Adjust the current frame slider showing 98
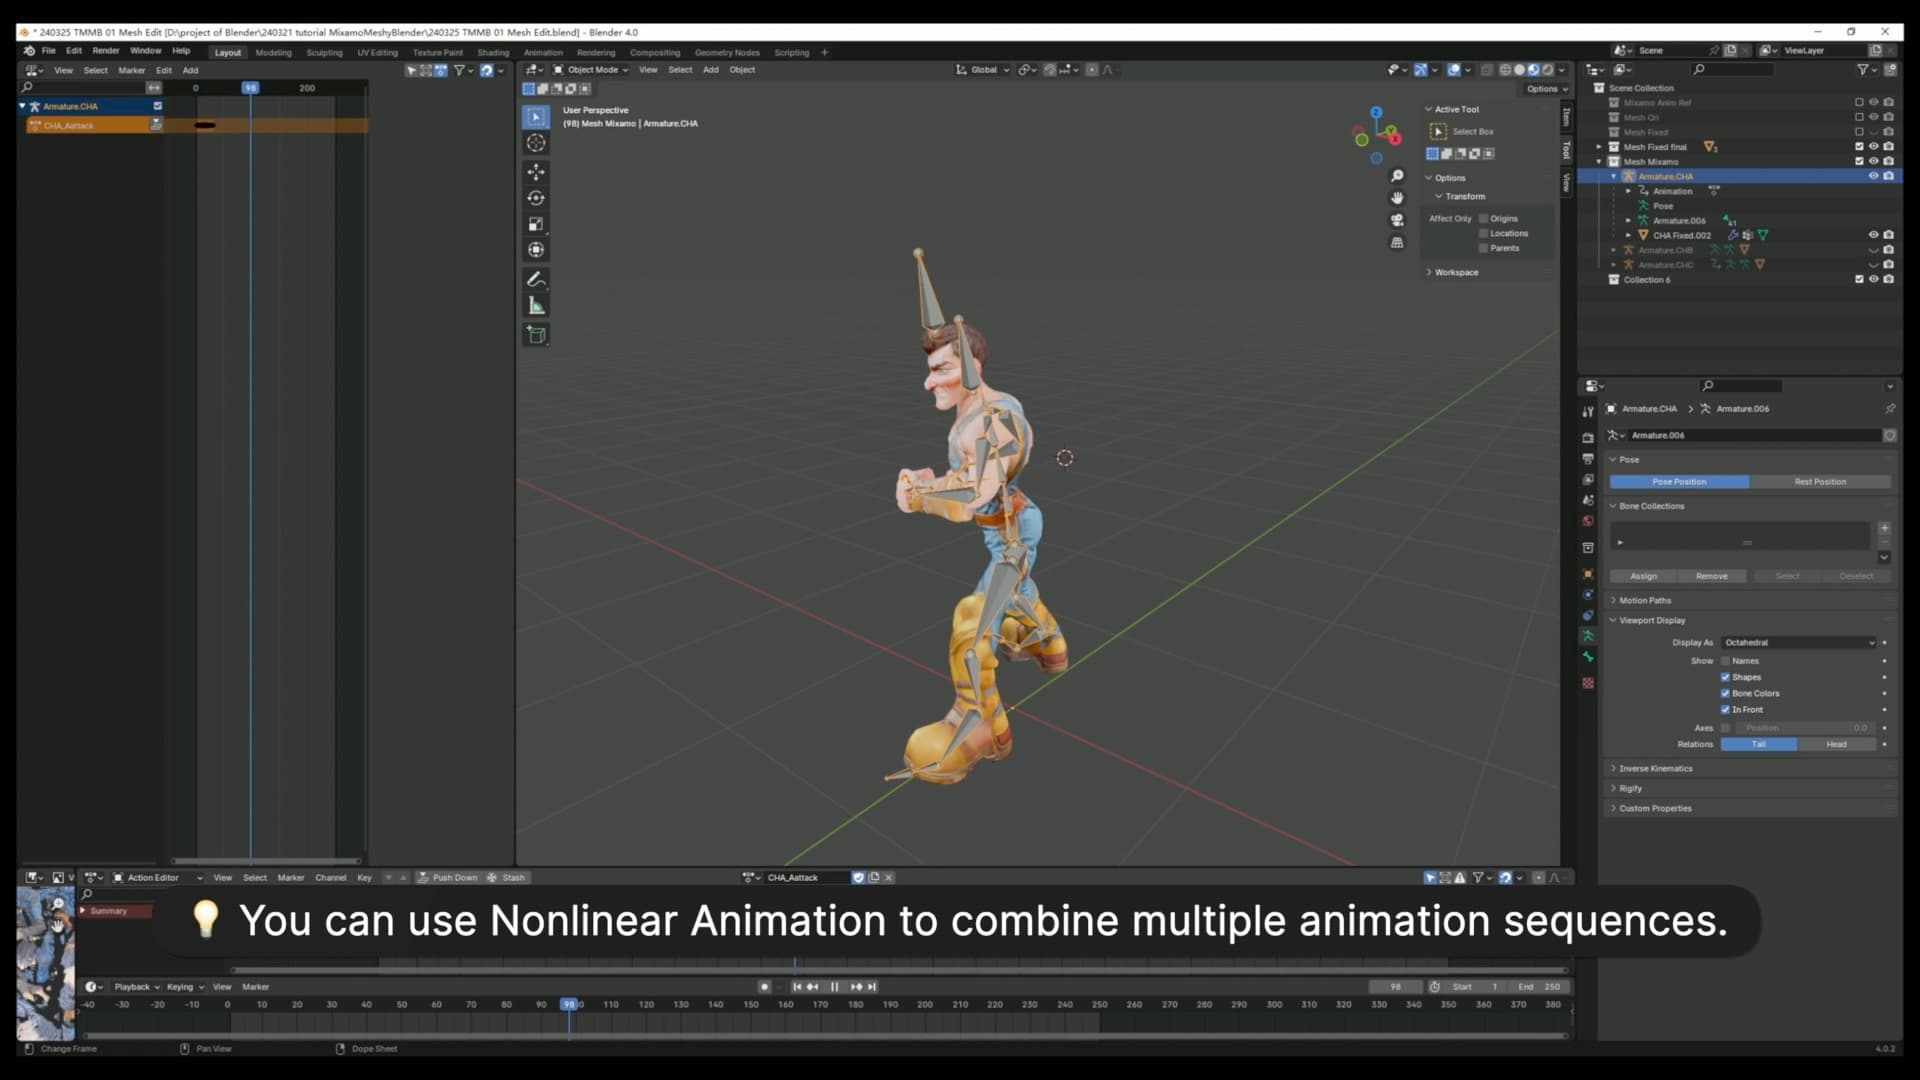Image resolution: width=1920 pixels, height=1080 pixels. tap(1396, 986)
